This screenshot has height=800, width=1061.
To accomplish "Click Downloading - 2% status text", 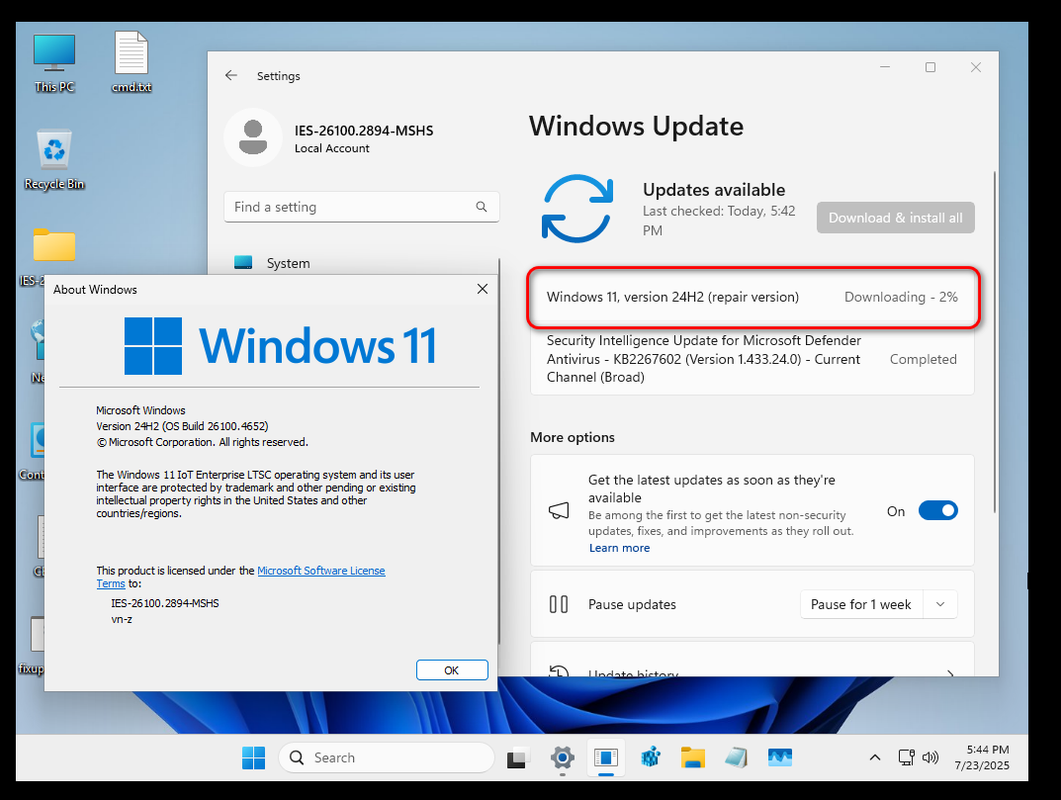I will 901,297.
